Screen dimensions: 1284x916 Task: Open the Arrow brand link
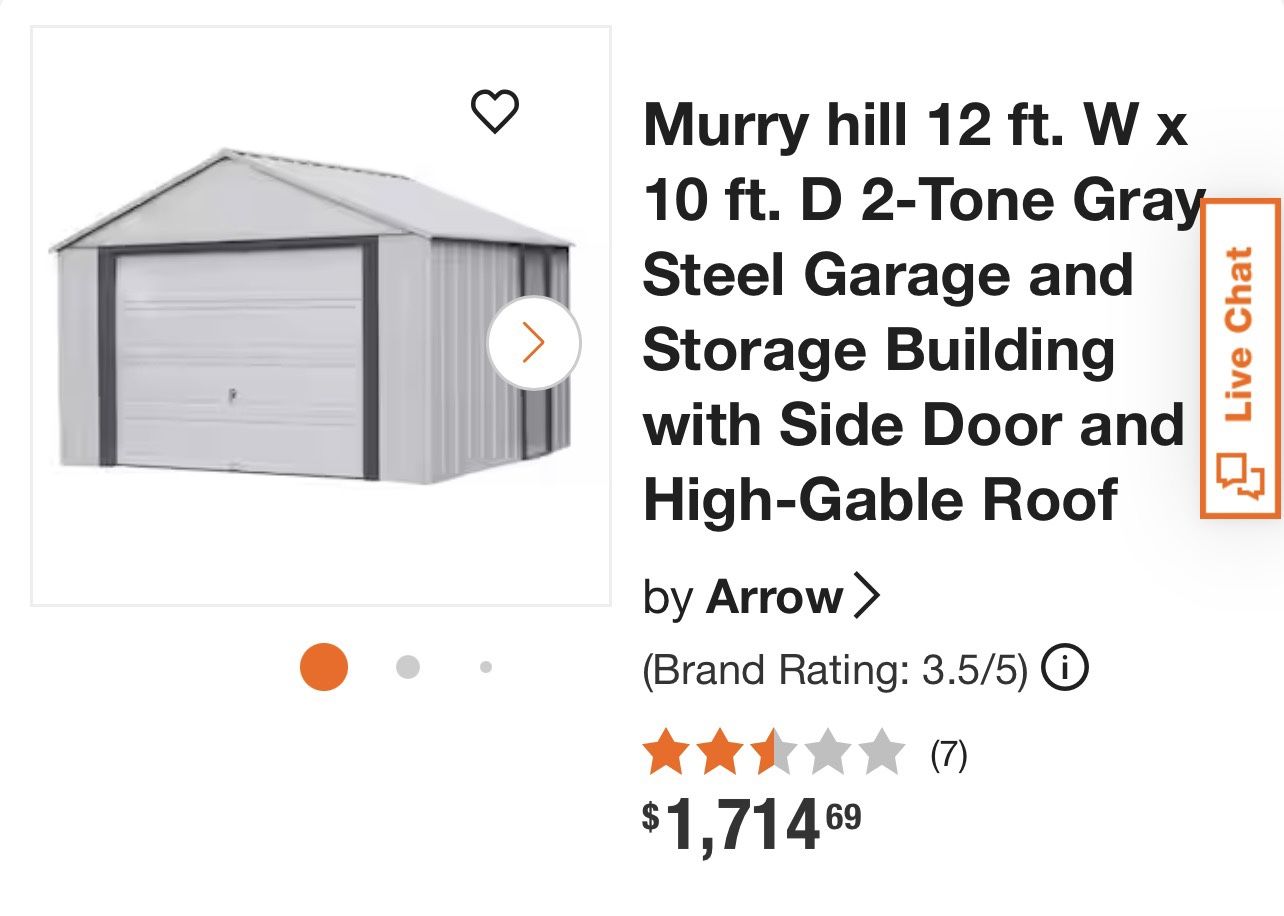tap(774, 597)
